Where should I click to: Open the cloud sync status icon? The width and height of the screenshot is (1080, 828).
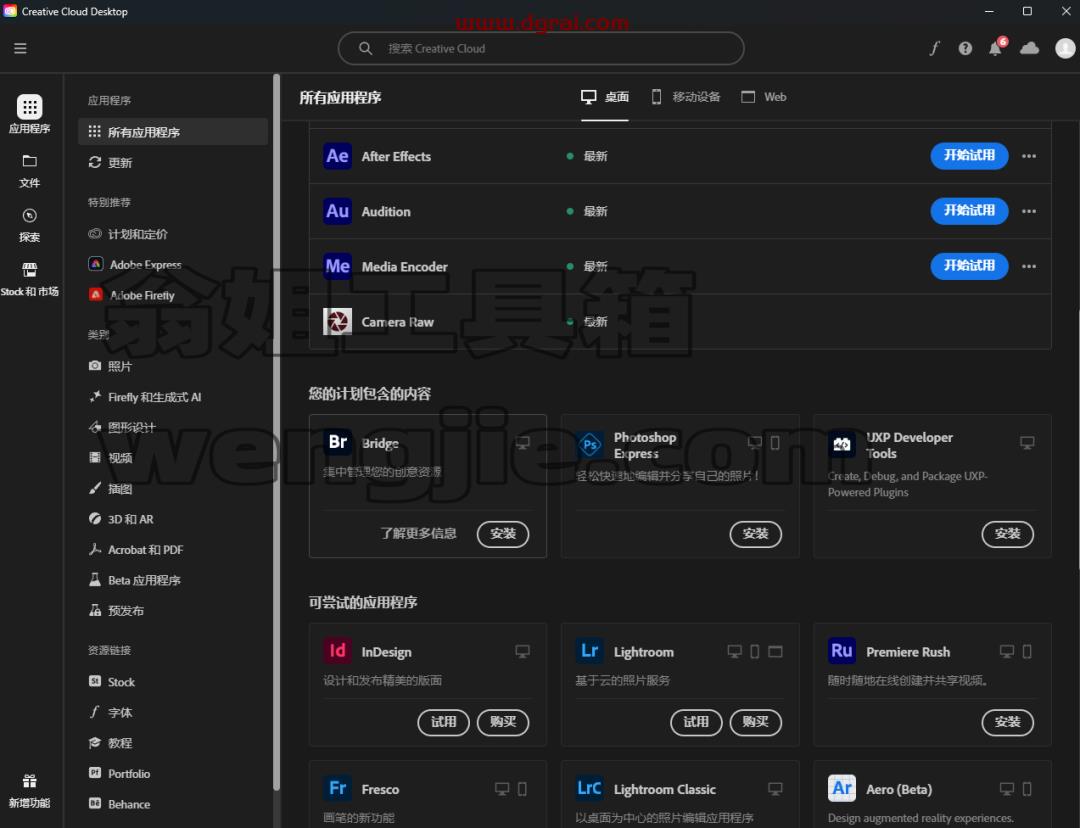coord(1029,48)
